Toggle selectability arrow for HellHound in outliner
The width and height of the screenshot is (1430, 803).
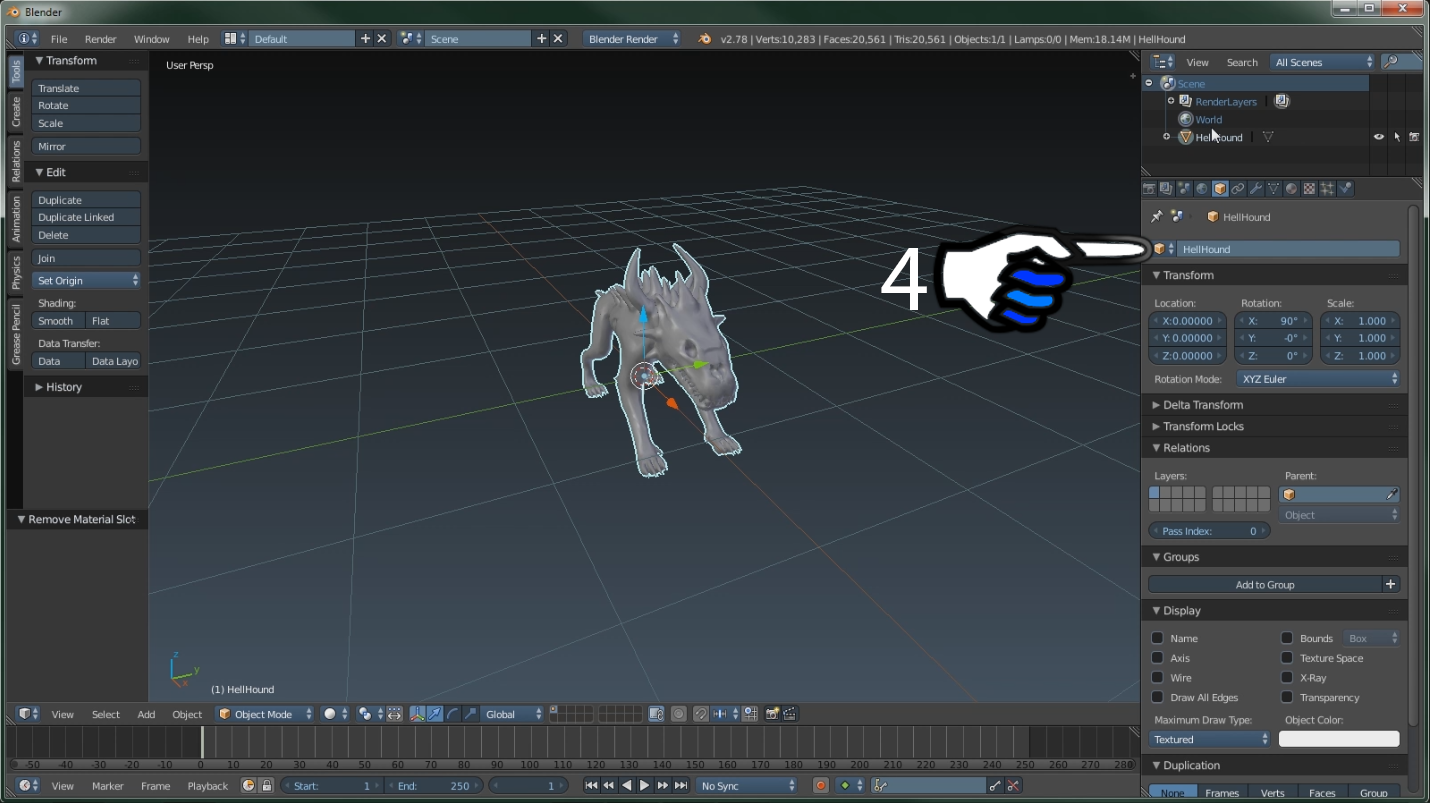[1397, 137]
